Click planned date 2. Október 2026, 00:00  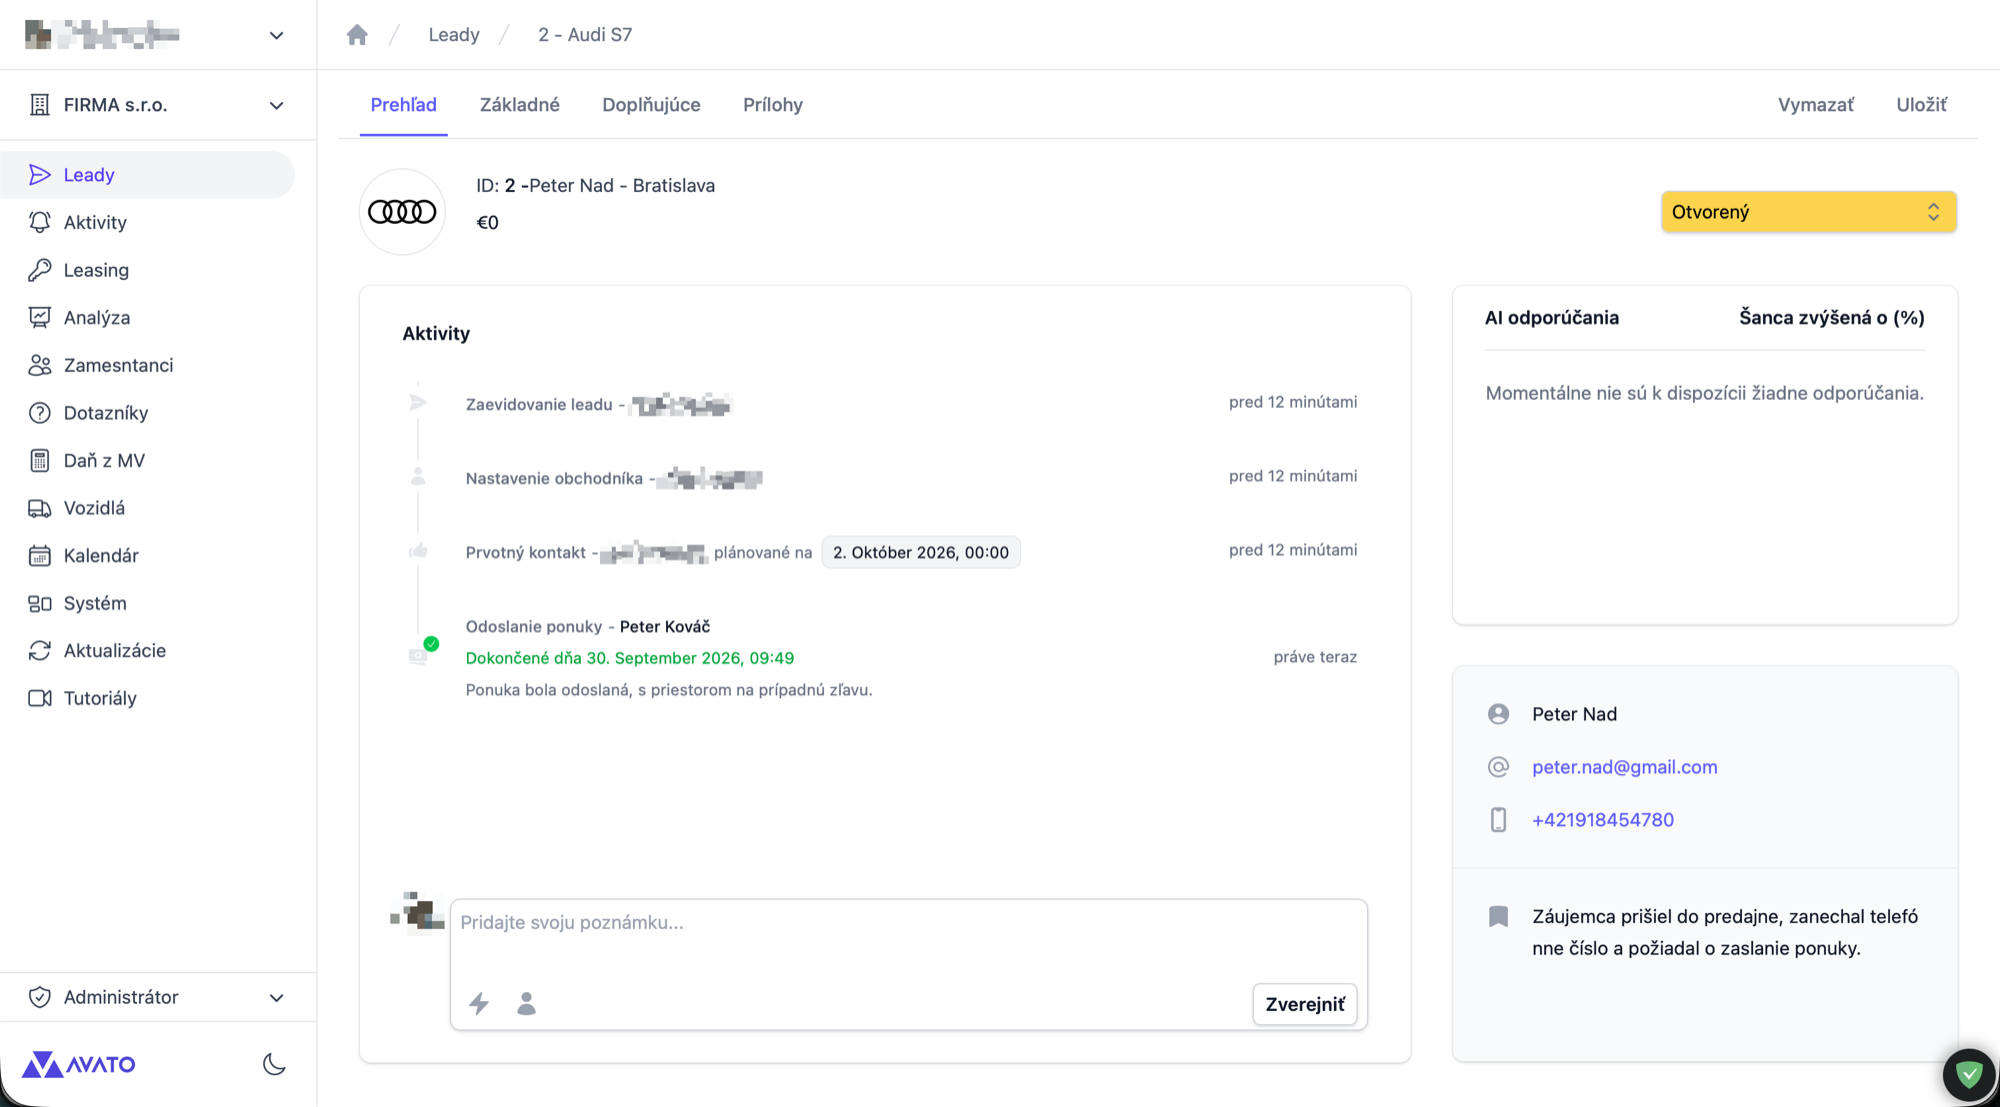(921, 552)
